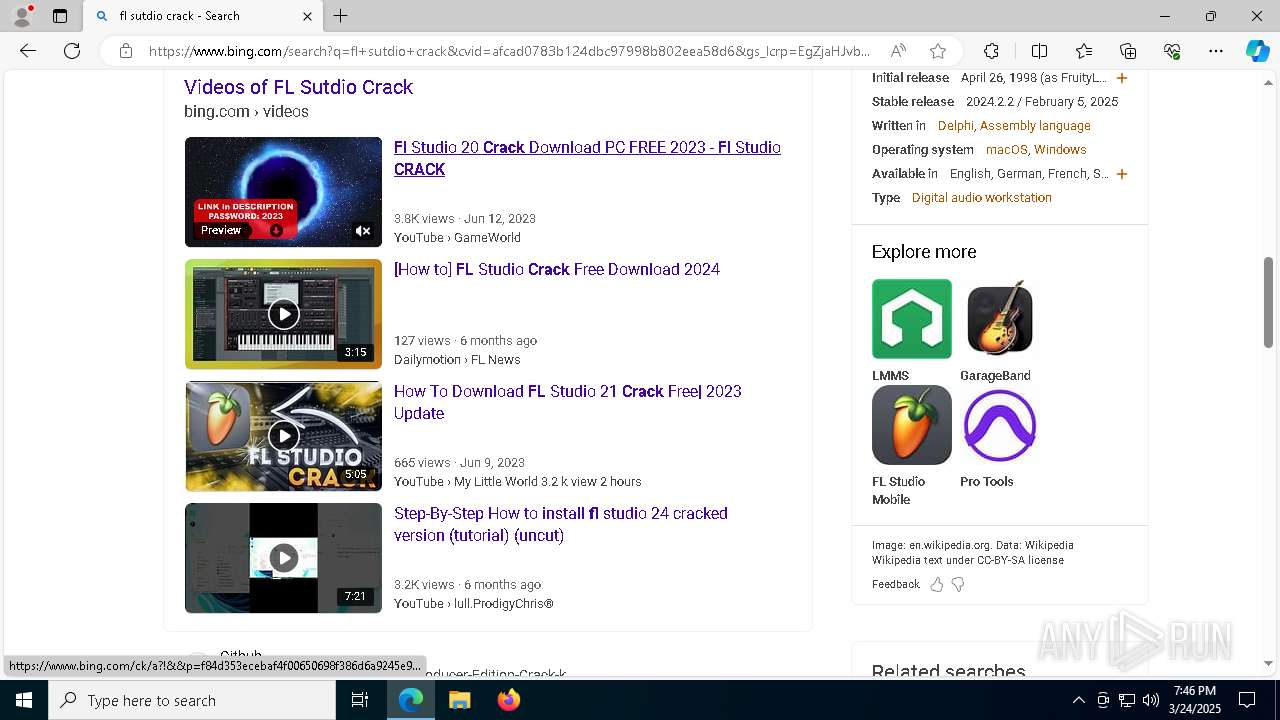Open 'Delphi, Assembly language' link
1280x720 pixels.
pos(1014,126)
